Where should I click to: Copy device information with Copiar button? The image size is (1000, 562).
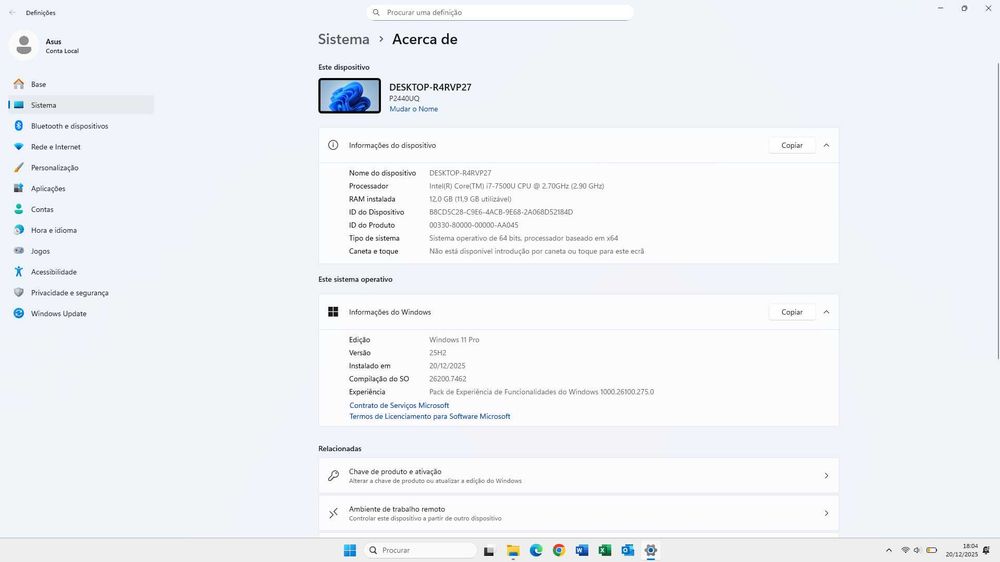click(x=791, y=145)
